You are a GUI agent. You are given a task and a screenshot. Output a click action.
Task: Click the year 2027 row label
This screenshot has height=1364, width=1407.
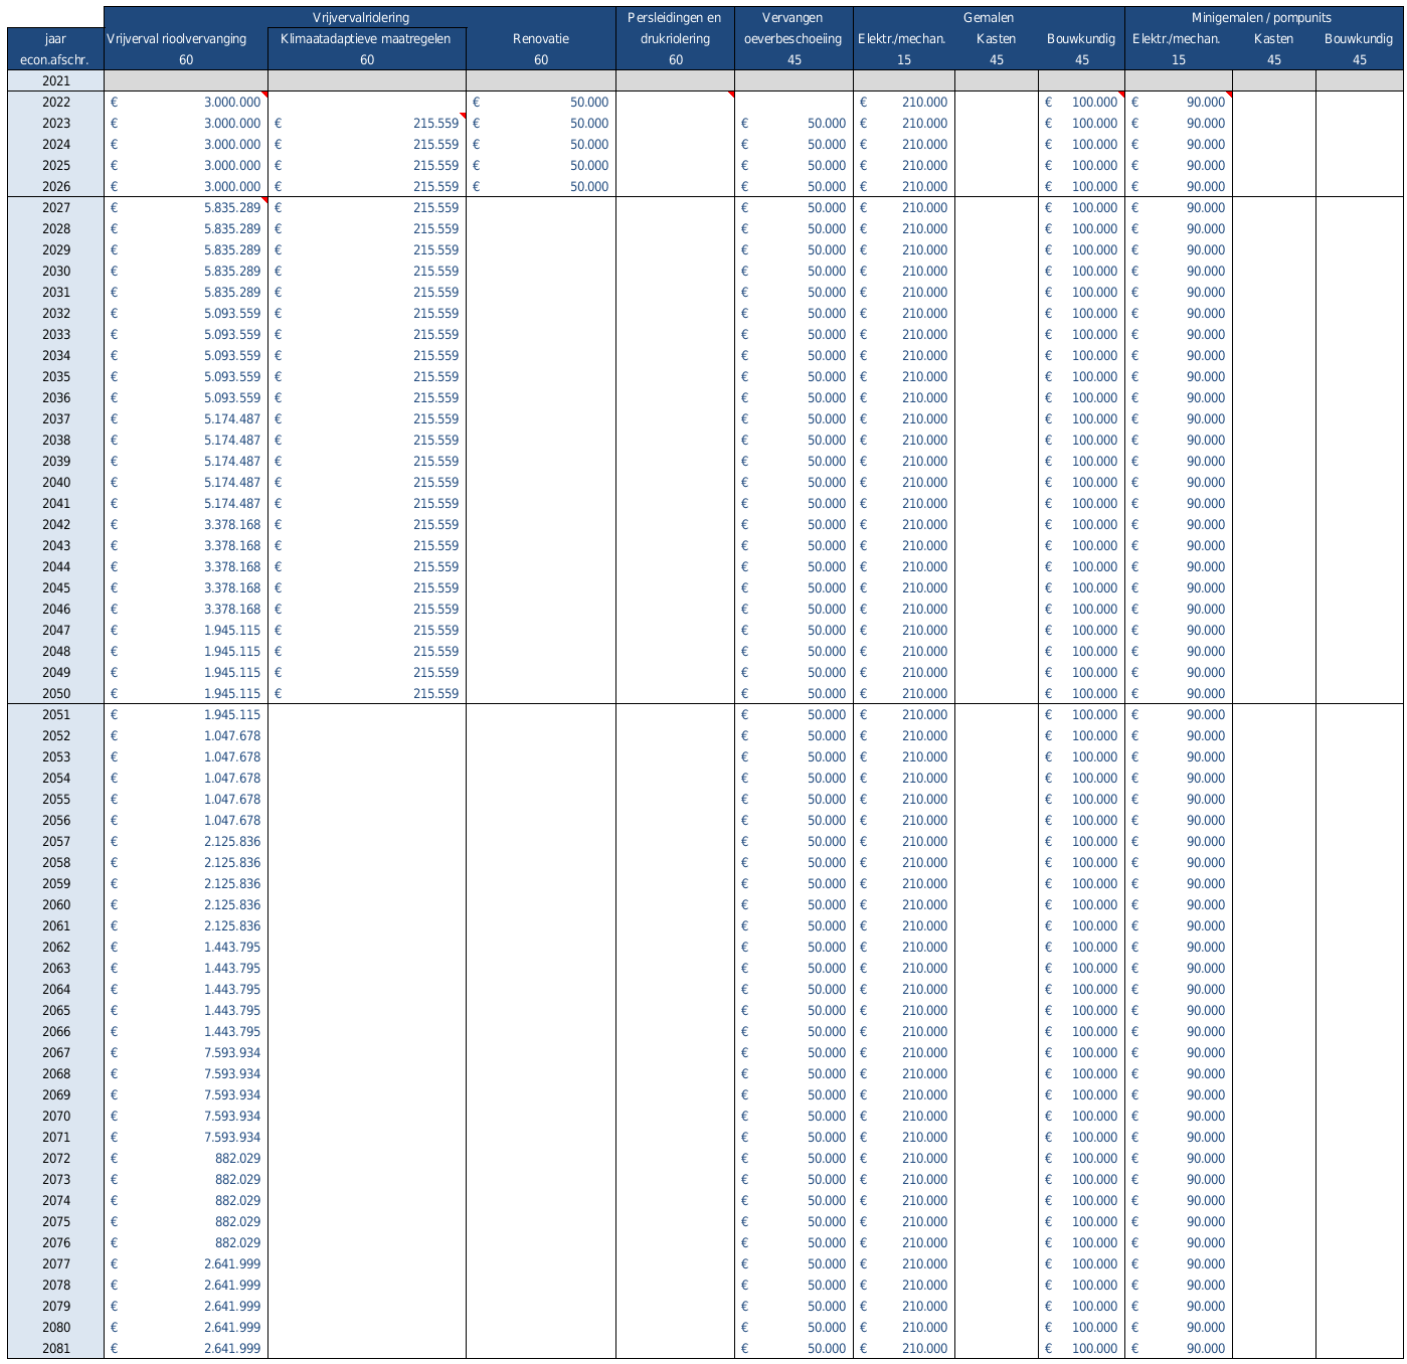tap(56, 208)
